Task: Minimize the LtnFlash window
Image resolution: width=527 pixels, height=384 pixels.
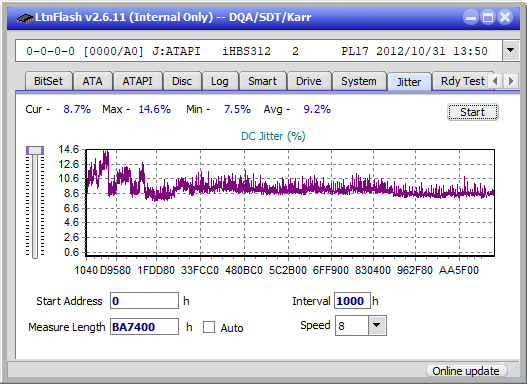Action: point(471,17)
